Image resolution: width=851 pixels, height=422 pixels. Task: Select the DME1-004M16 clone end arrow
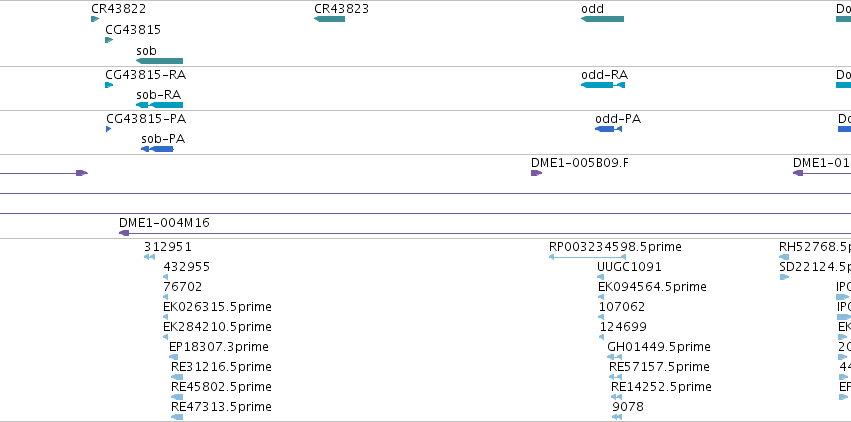pyautogui.click(x=124, y=233)
